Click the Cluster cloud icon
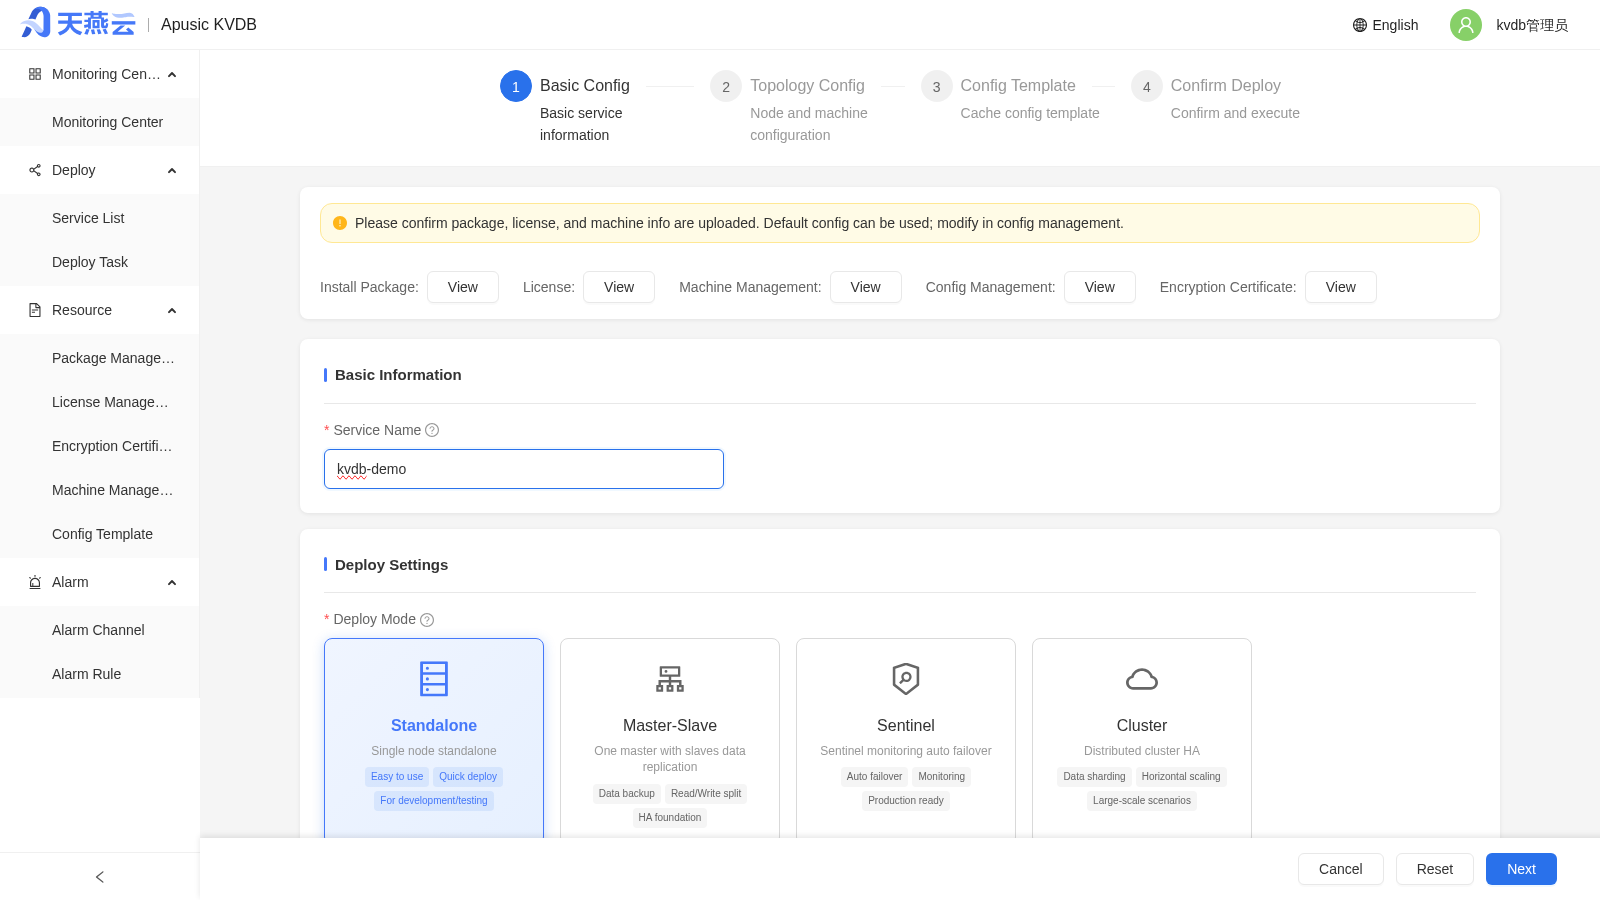Viewport: 1600px width, 900px height. point(1142,680)
